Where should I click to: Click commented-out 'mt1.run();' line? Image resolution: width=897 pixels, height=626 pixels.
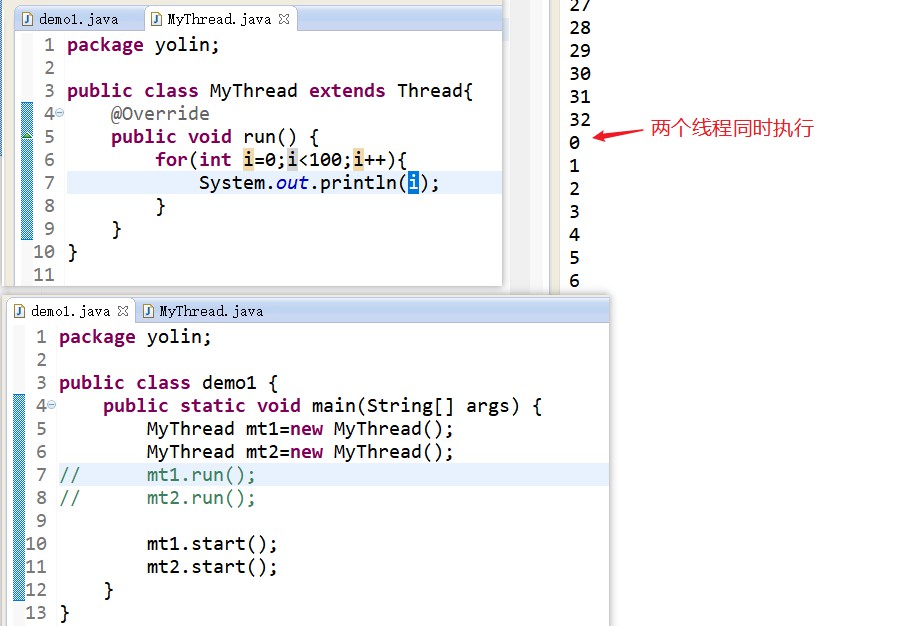click(x=201, y=474)
